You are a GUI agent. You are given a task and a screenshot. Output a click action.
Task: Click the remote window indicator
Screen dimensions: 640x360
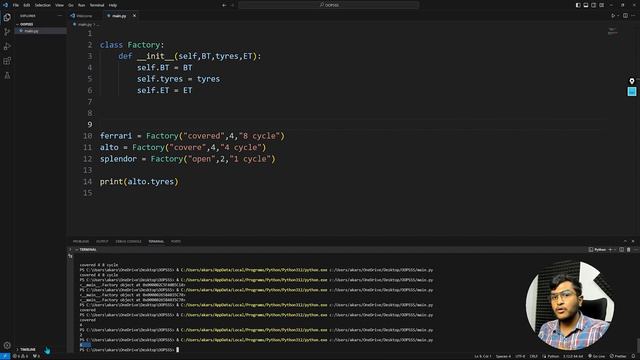tap(5, 356)
